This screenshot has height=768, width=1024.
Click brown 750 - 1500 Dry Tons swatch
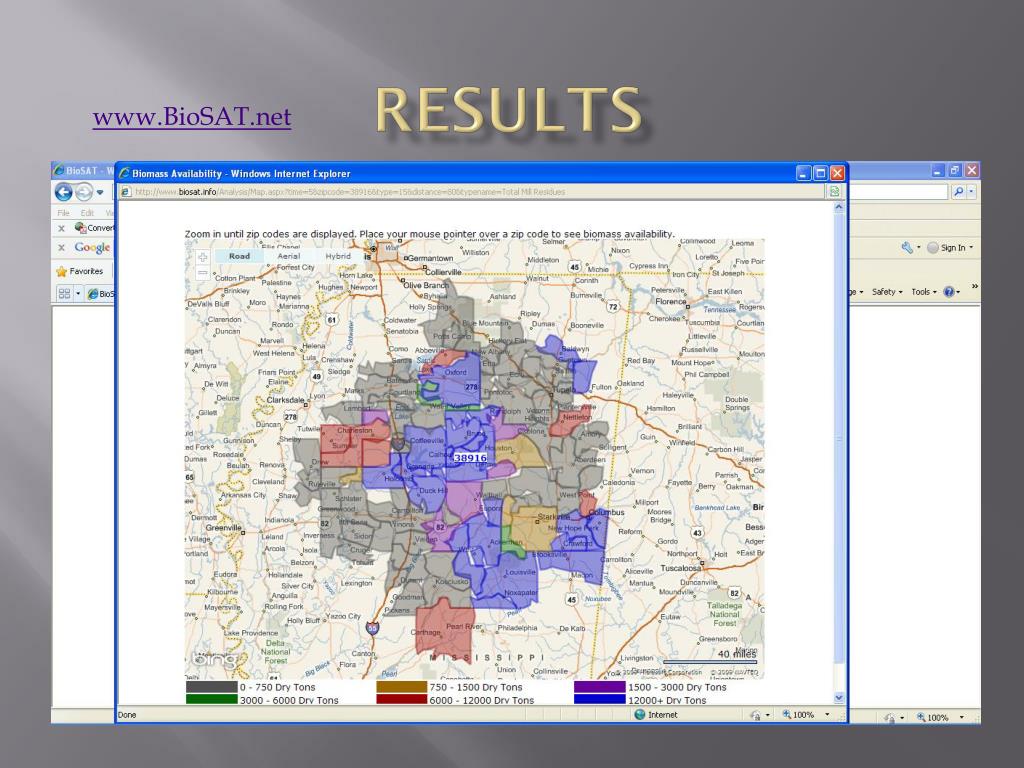click(x=401, y=687)
